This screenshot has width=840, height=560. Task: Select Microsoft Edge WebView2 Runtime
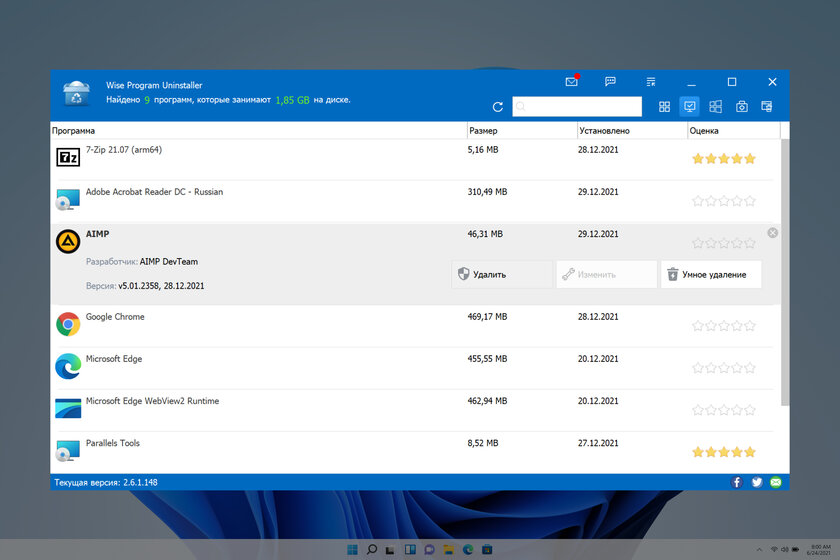tap(416, 410)
